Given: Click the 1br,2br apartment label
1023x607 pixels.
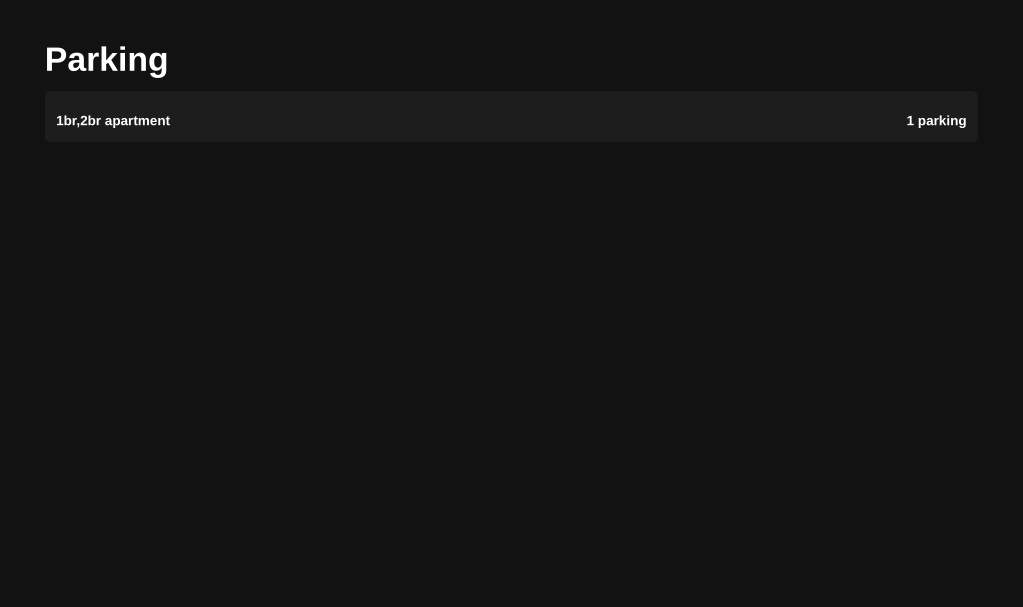Looking at the screenshot, I should (x=113, y=121).
